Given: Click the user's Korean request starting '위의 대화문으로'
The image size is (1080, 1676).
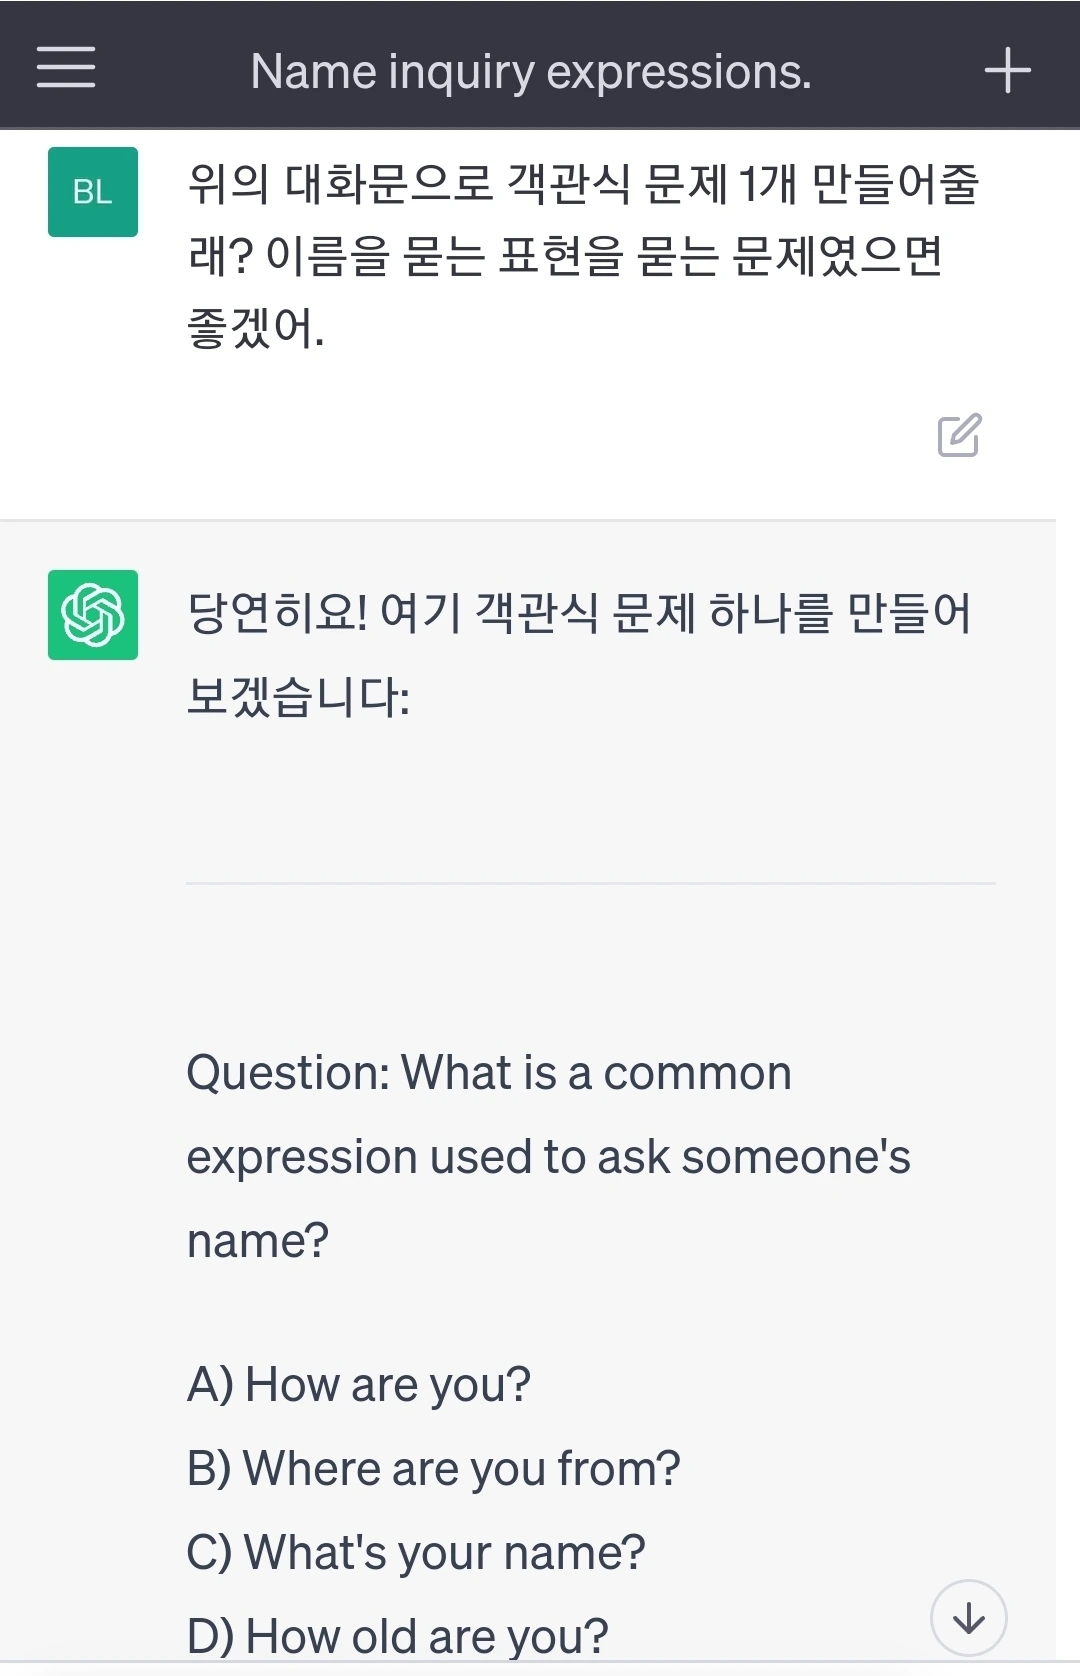Looking at the screenshot, I should point(583,184).
